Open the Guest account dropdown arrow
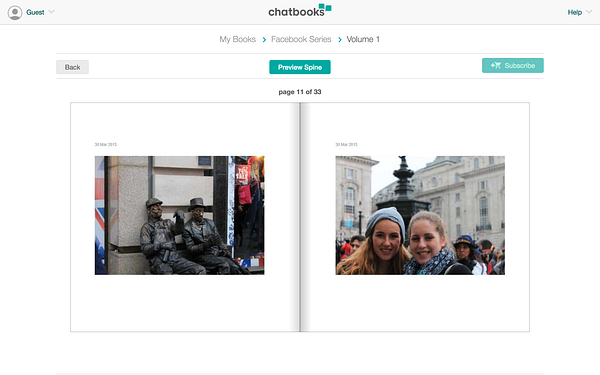Screen dimensions: 600x375 pyautogui.click(x=52, y=12)
